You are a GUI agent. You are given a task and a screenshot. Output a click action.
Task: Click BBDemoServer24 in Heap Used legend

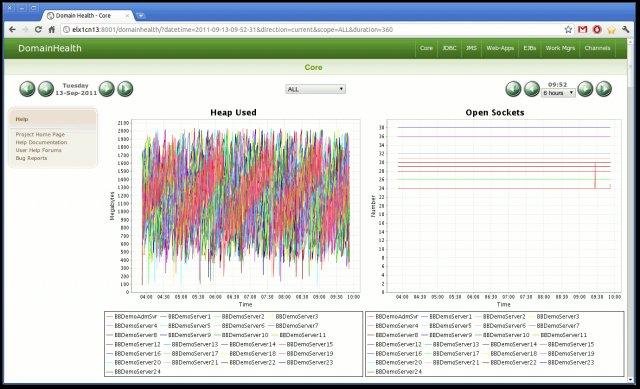[x=137, y=372]
